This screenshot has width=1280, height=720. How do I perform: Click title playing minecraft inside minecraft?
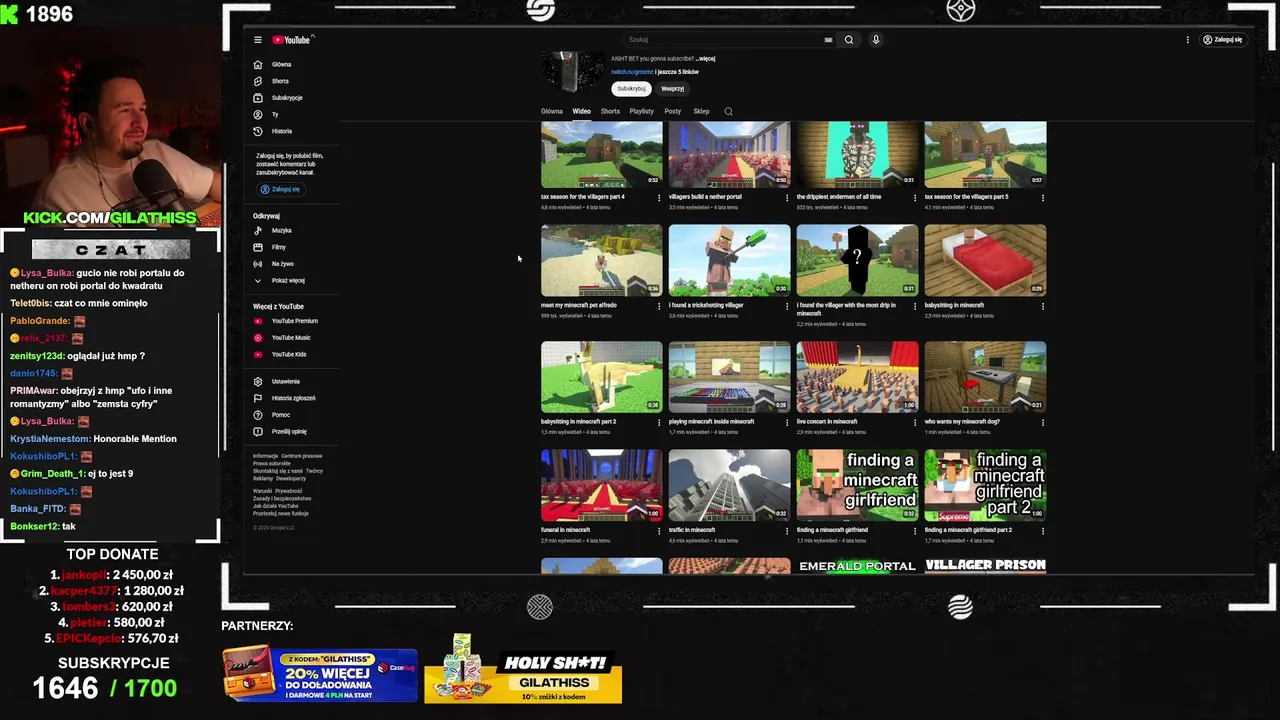[x=711, y=422]
